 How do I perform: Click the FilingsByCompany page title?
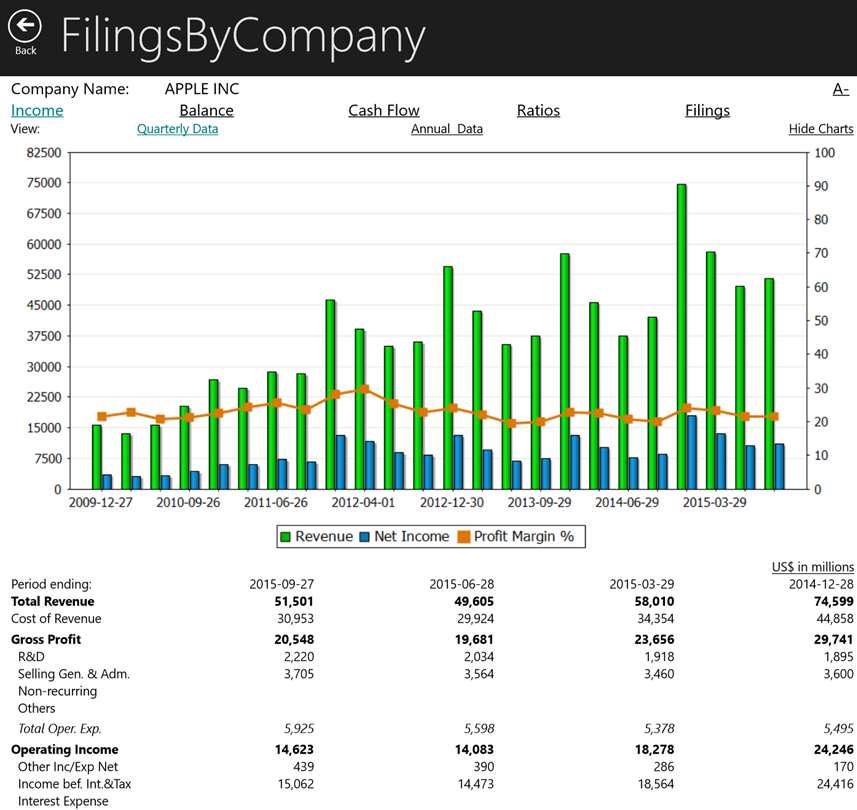[x=243, y=36]
